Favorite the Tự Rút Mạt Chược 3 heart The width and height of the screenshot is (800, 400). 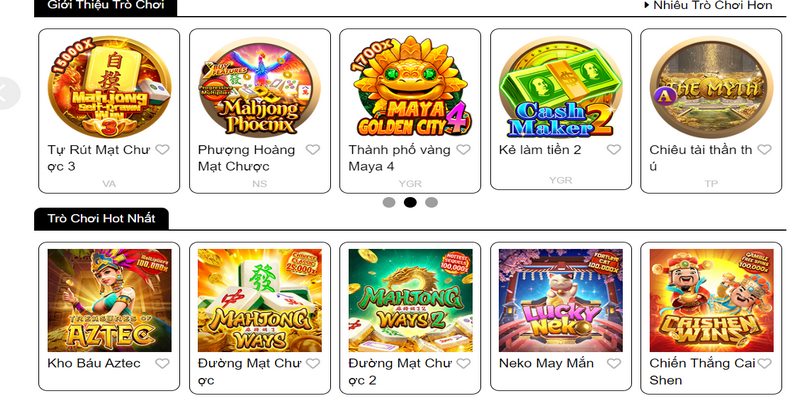(162, 149)
